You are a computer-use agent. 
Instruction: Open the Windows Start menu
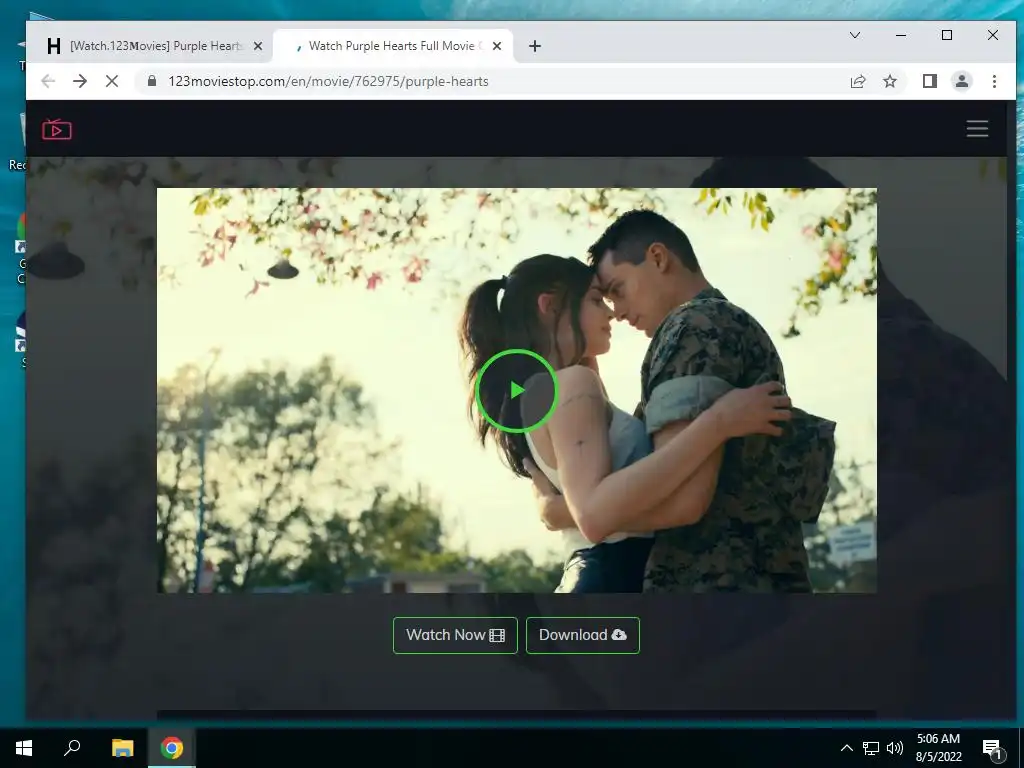[24, 748]
